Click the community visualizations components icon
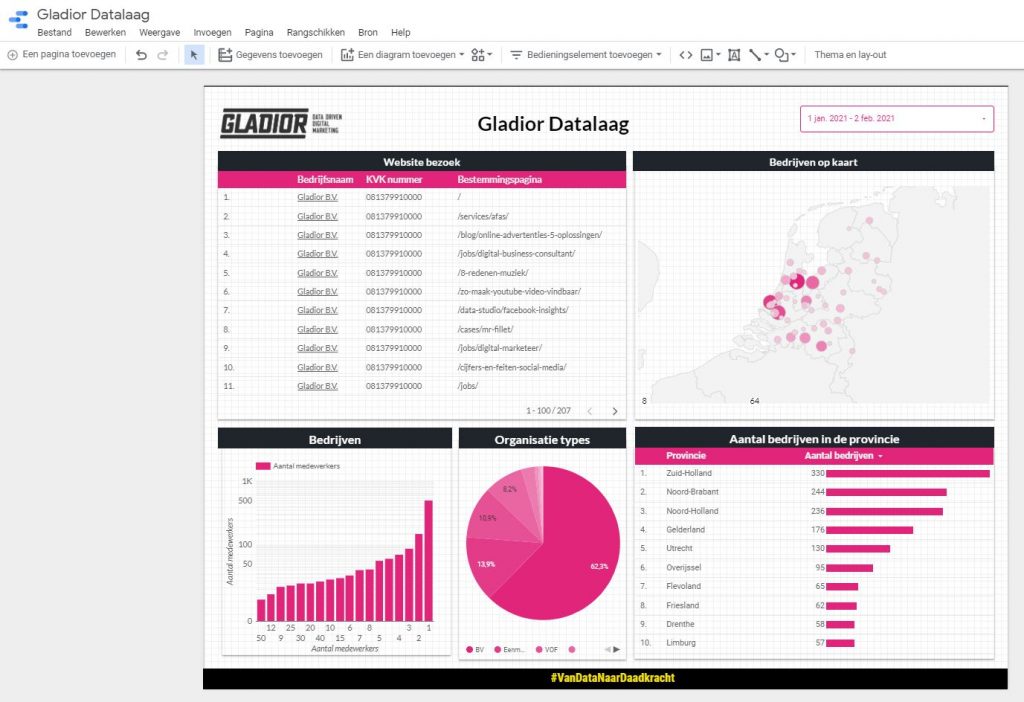The width and height of the screenshot is (1024, 702). click(478, 55)
